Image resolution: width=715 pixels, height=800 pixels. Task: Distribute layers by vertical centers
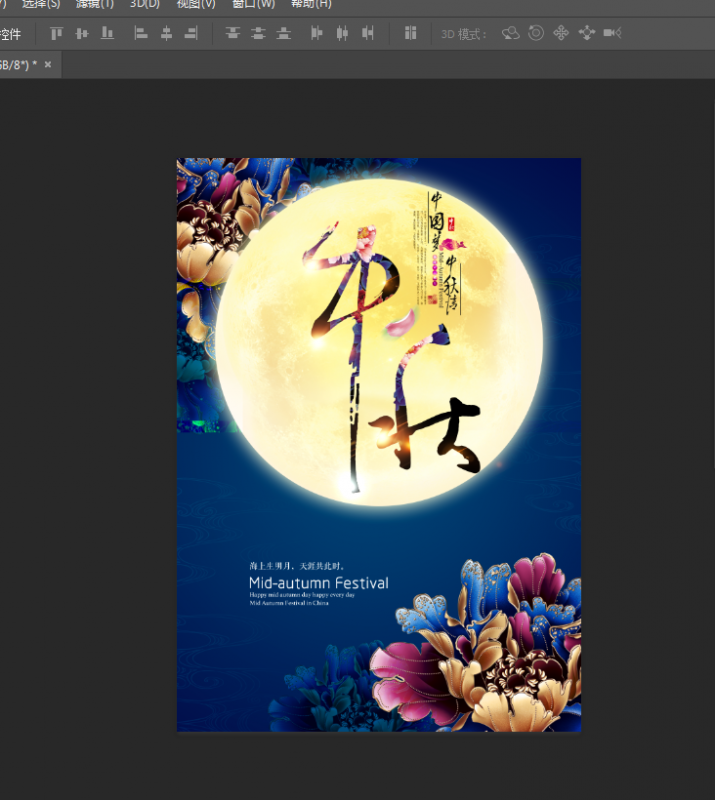(x=258, y=34)
